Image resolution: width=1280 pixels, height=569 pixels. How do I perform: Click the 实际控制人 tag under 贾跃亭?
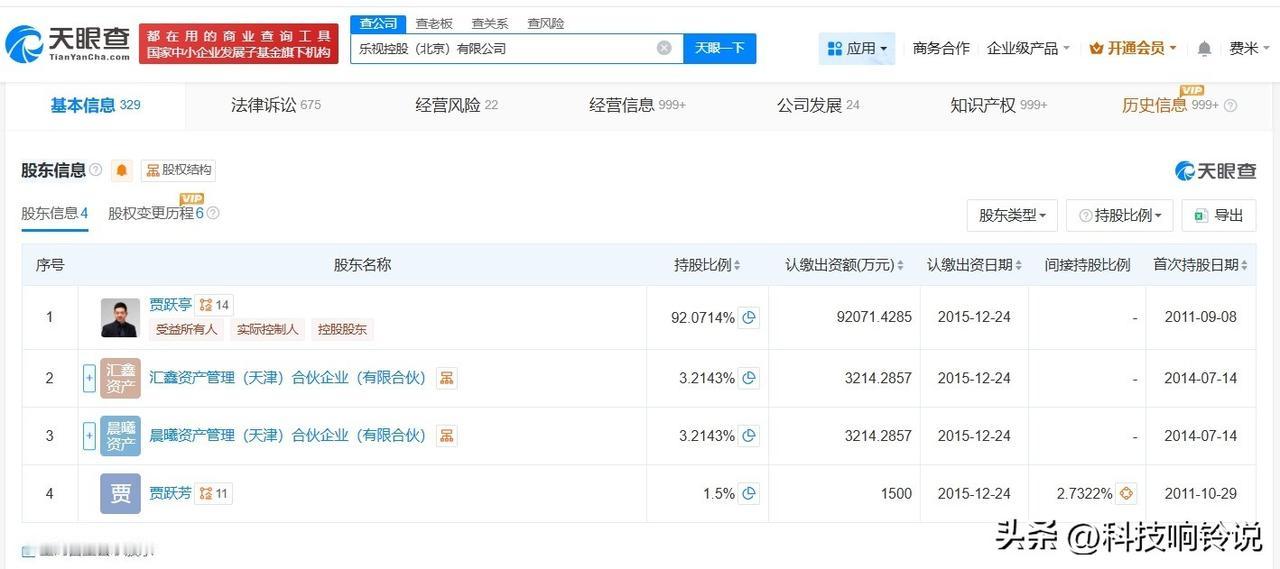tap(267, 329)
